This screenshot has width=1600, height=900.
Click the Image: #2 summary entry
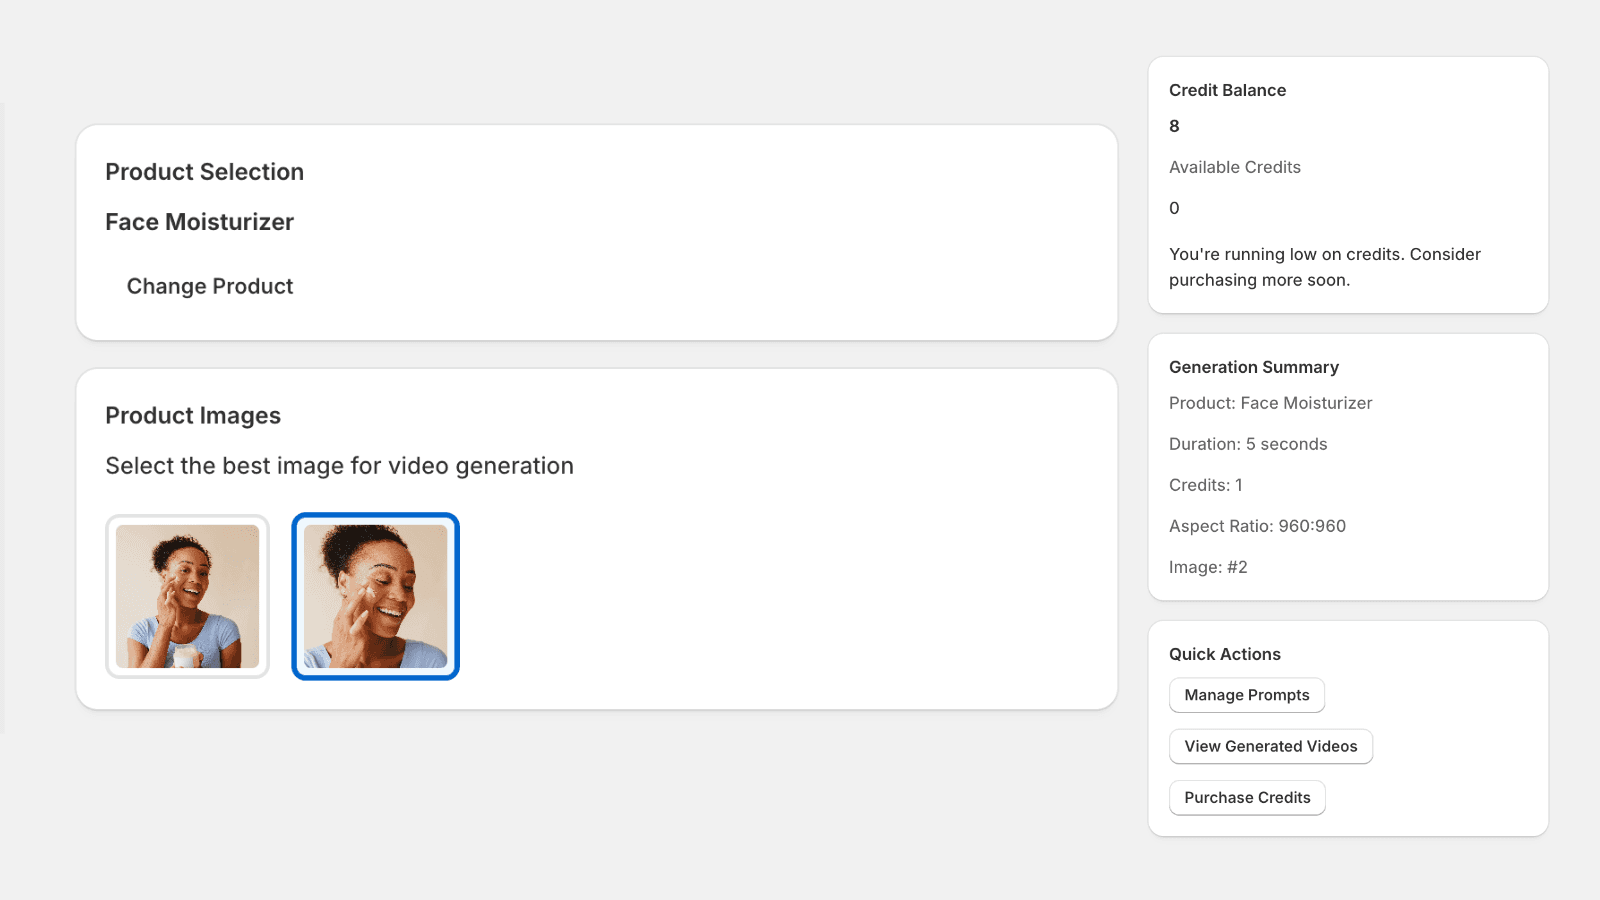(x=1208, y=566)
